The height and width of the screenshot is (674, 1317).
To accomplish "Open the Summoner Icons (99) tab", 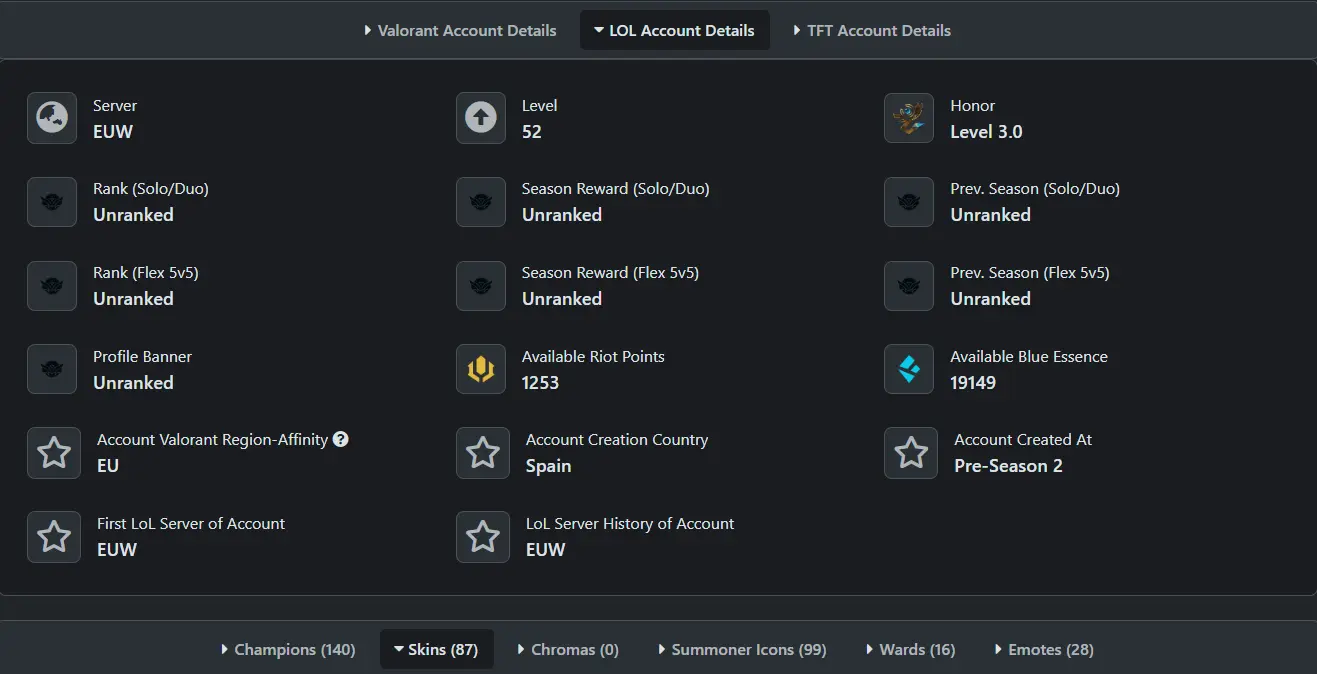I will click(x=742, y=650).
